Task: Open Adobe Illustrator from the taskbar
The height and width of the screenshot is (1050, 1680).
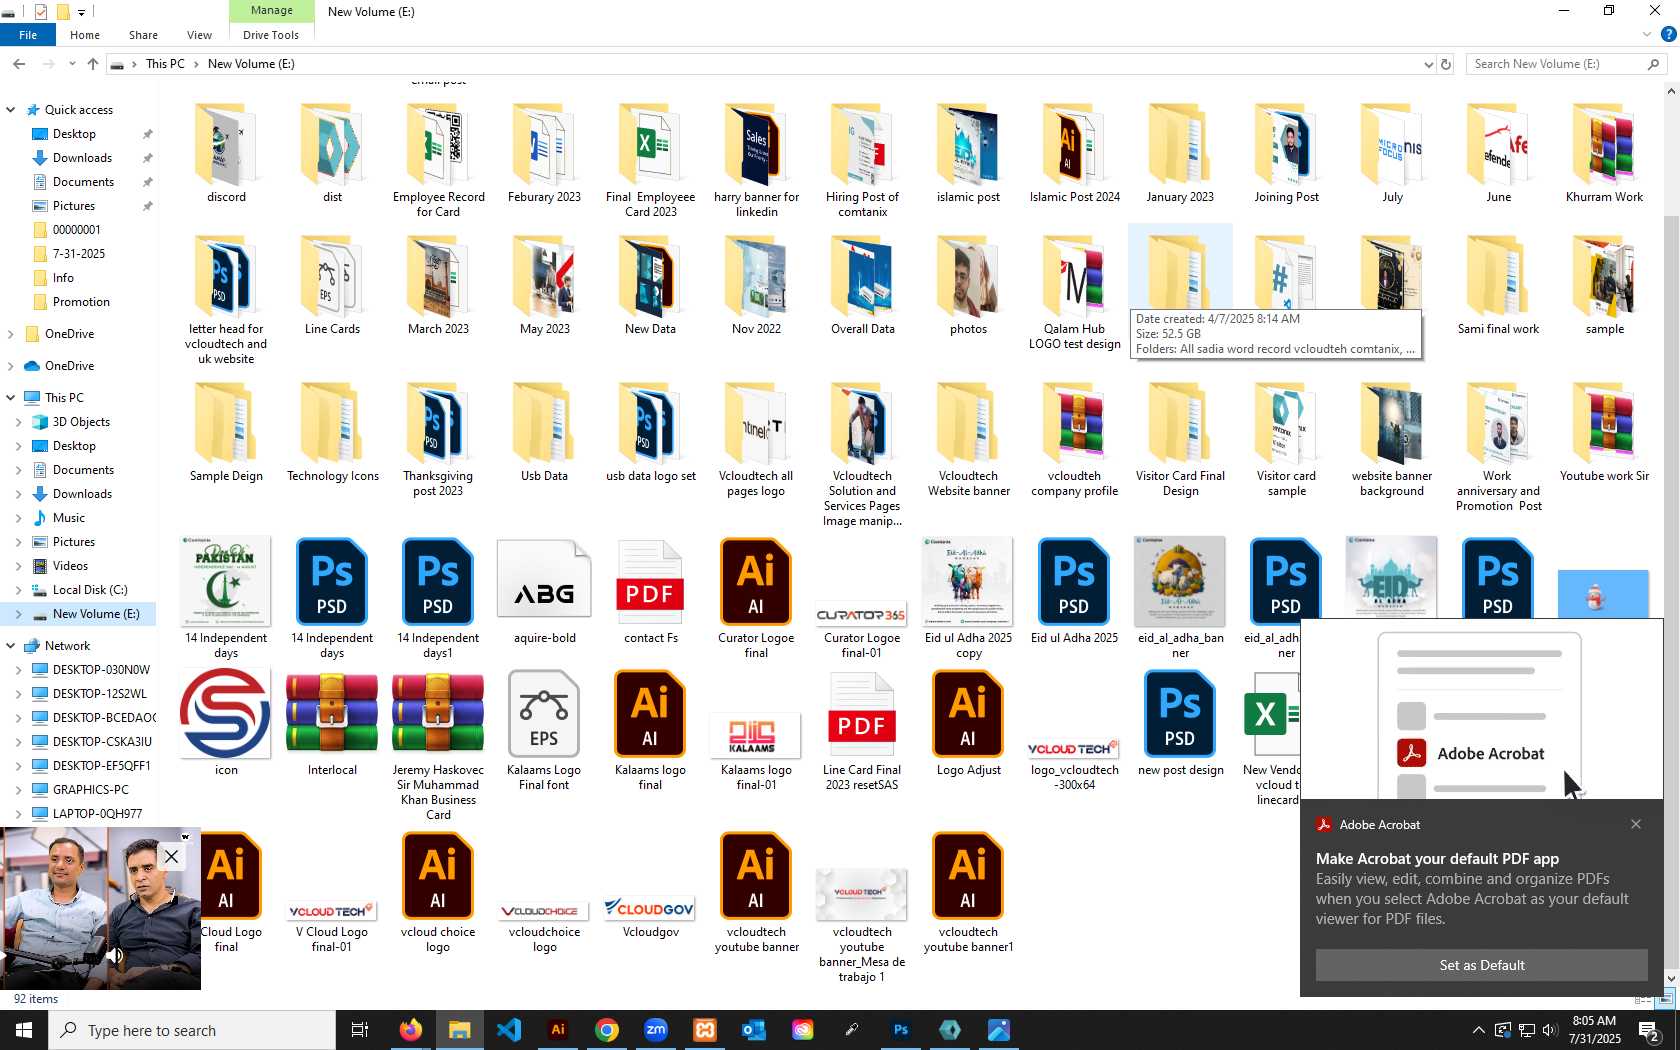Action: [558, 1030]
